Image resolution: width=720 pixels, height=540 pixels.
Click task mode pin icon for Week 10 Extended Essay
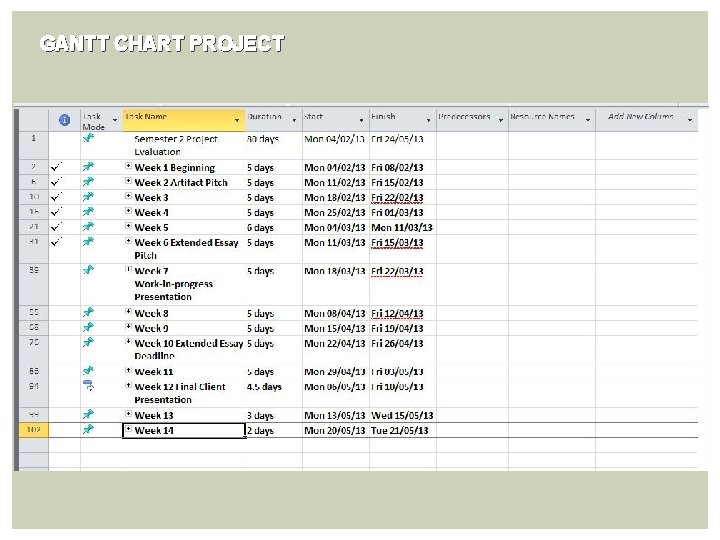tap(88, 342)
